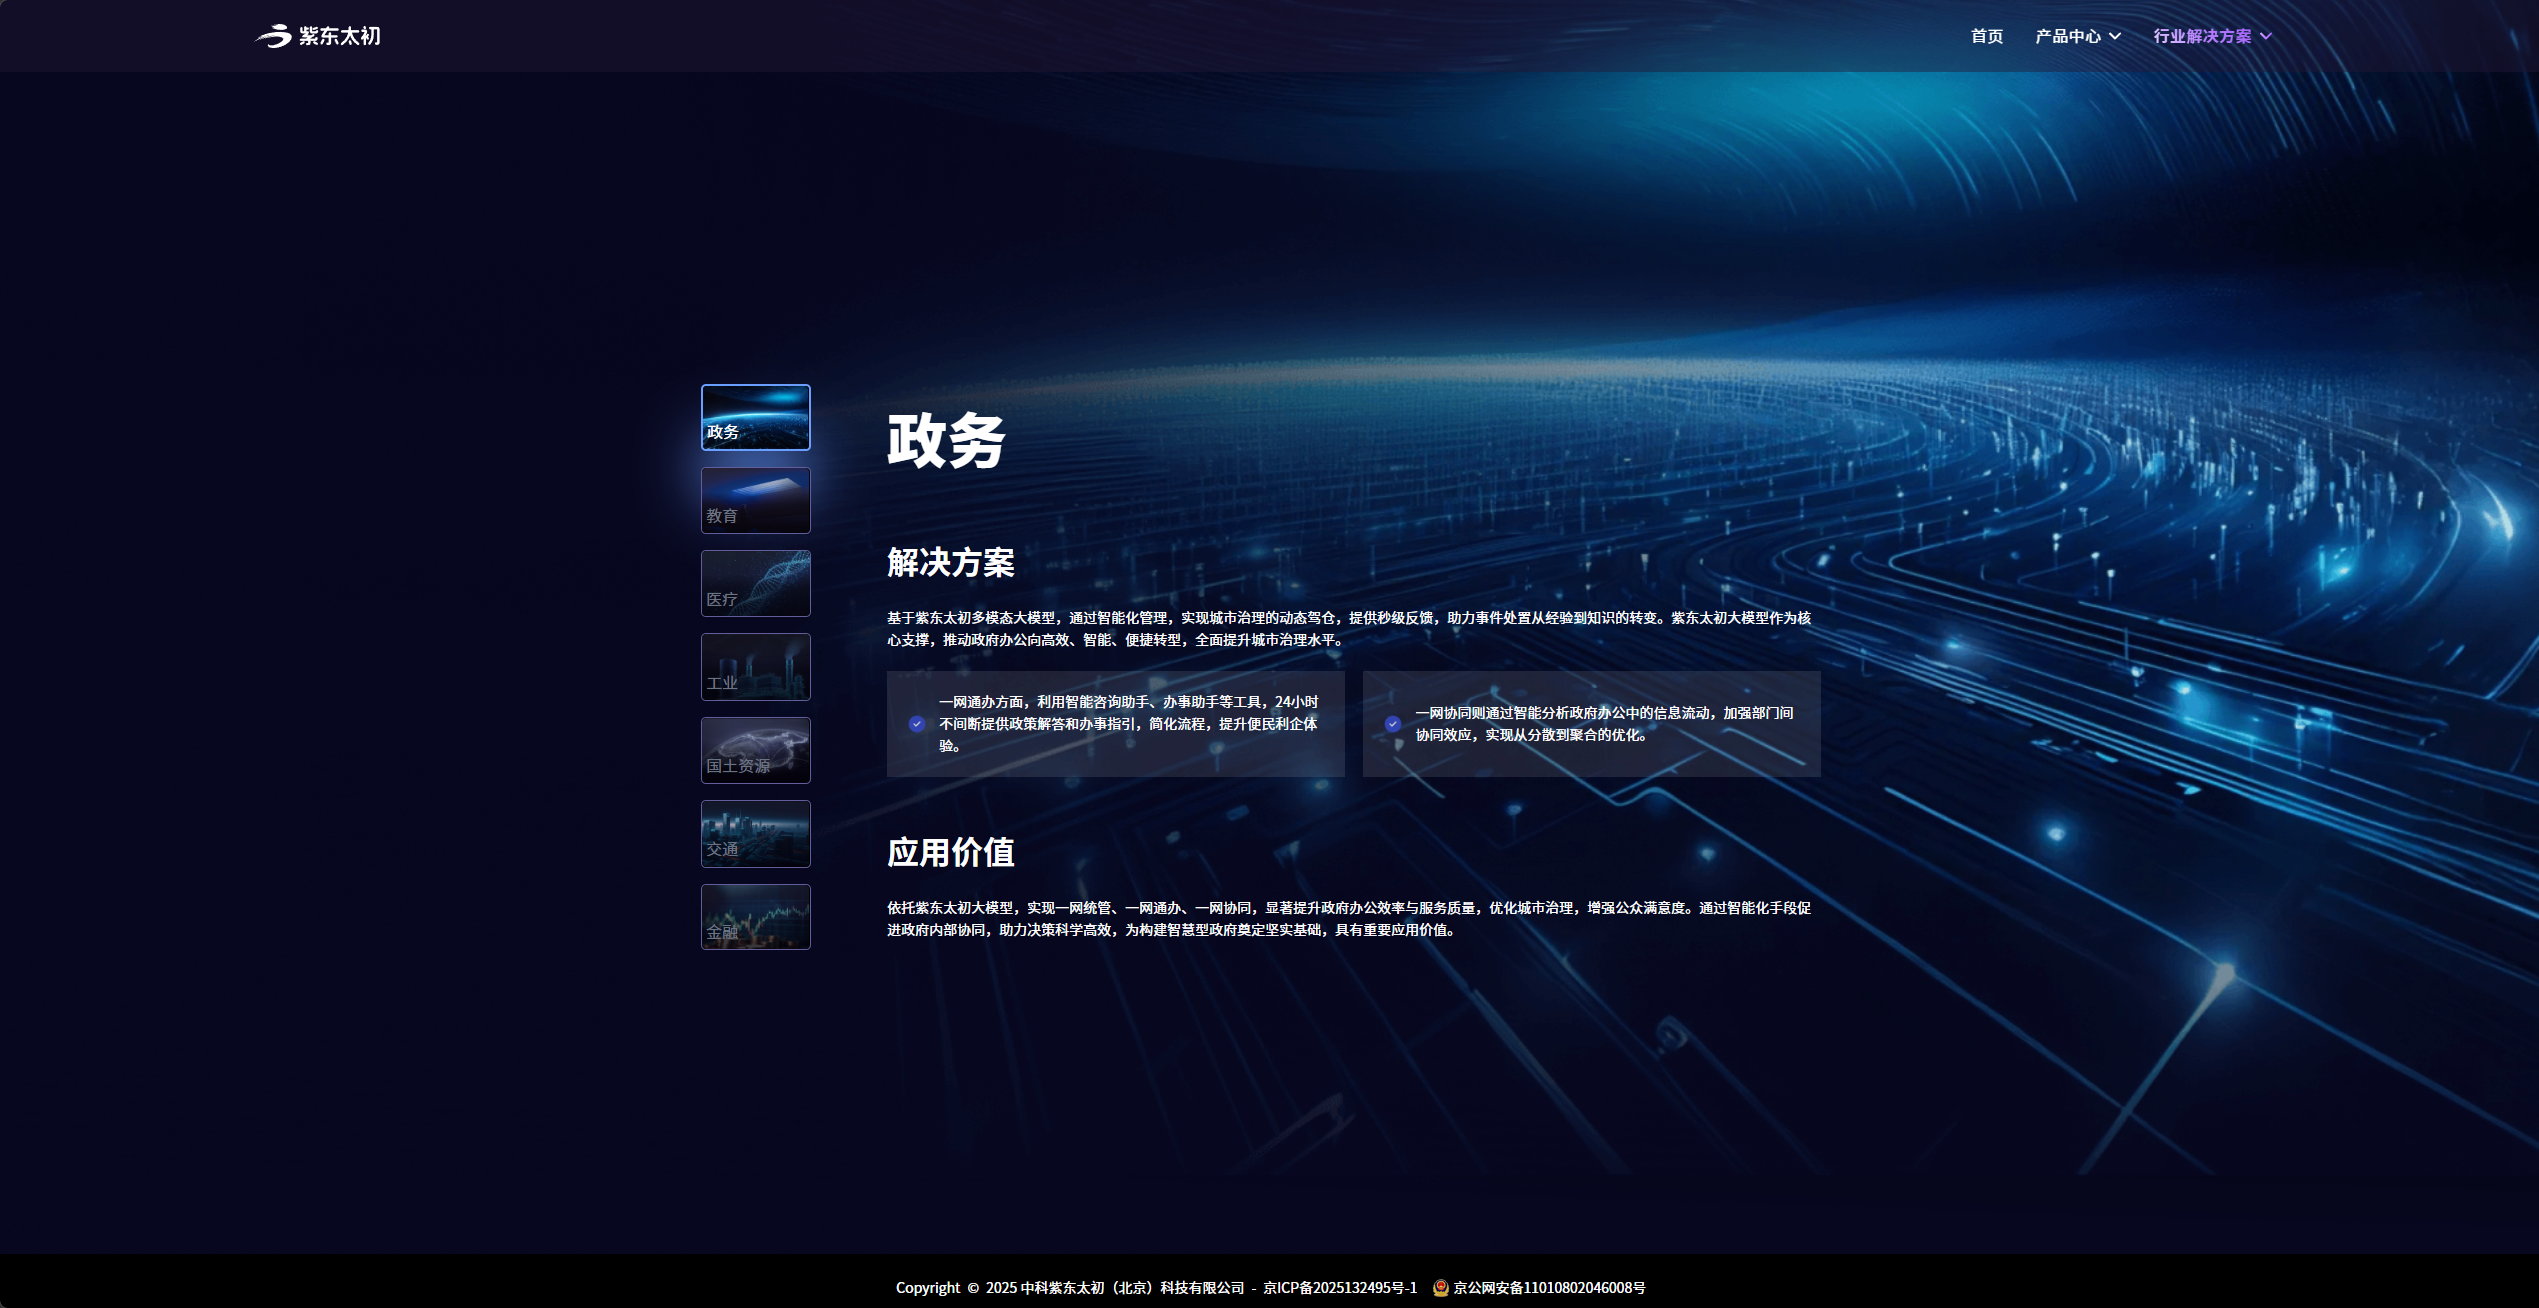Select the 工业 industry thumbnail
Screen dimensions: 2539x1308
[x=756, y=667]
